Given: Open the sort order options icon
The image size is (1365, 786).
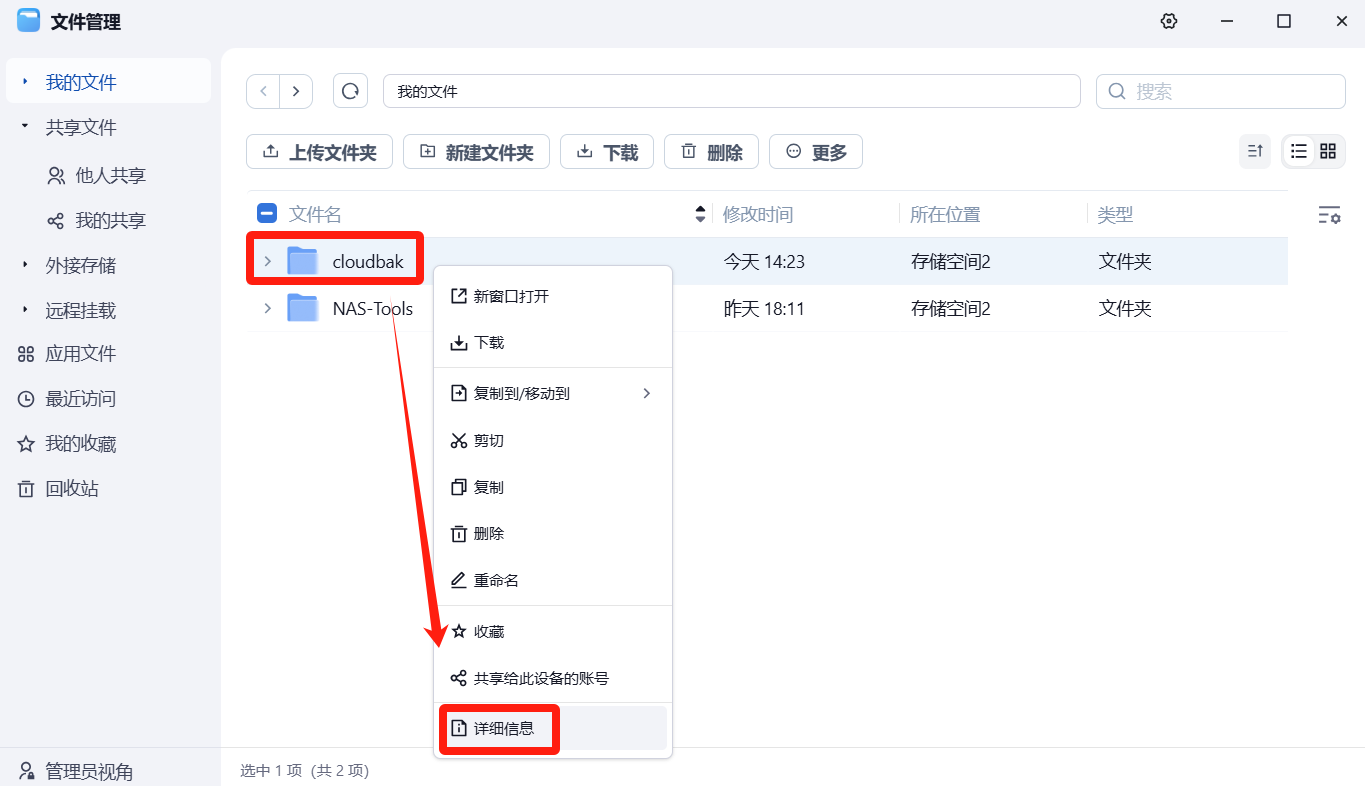Looking at the screenshot, I should point(1255,151).
